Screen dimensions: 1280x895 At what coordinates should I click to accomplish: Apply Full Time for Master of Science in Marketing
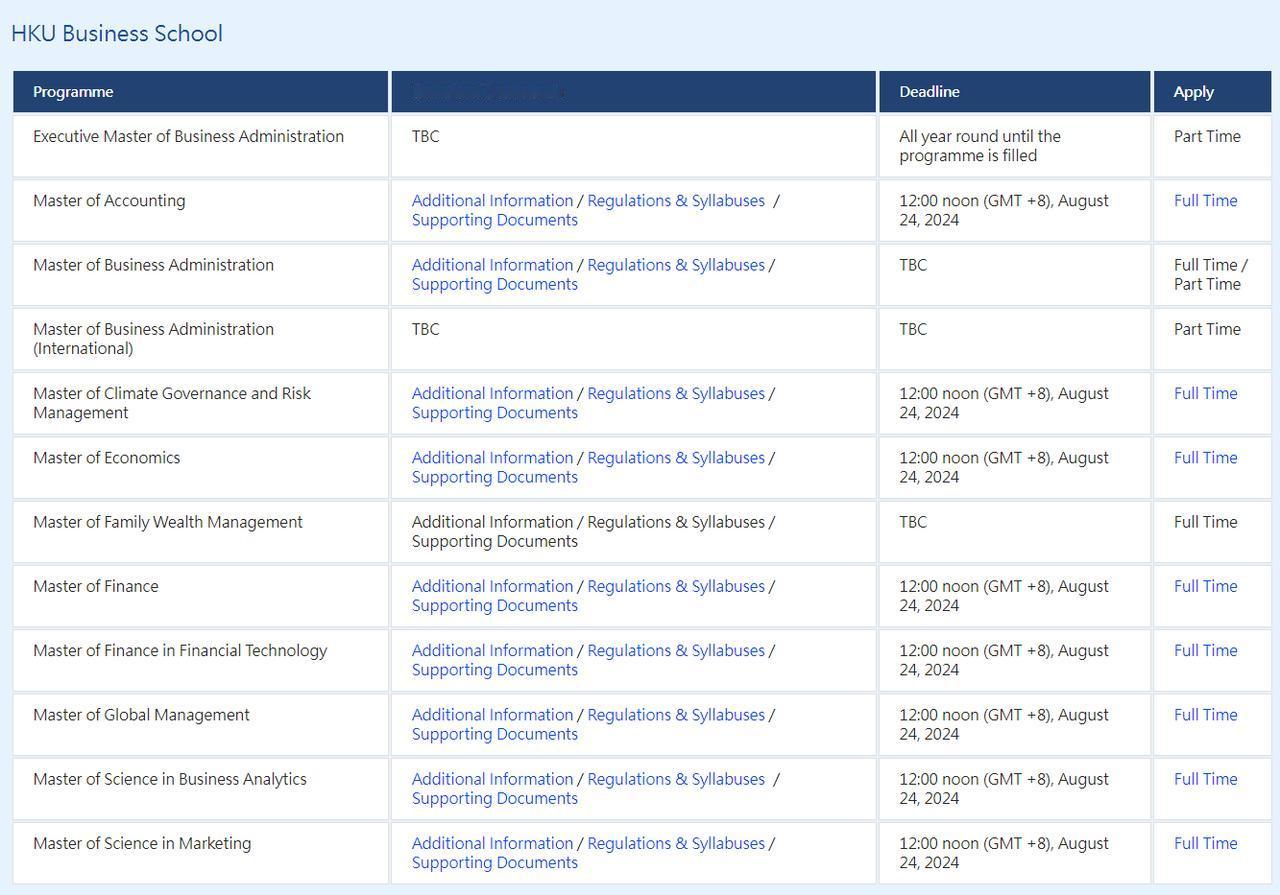click(x=1205, y=844)
